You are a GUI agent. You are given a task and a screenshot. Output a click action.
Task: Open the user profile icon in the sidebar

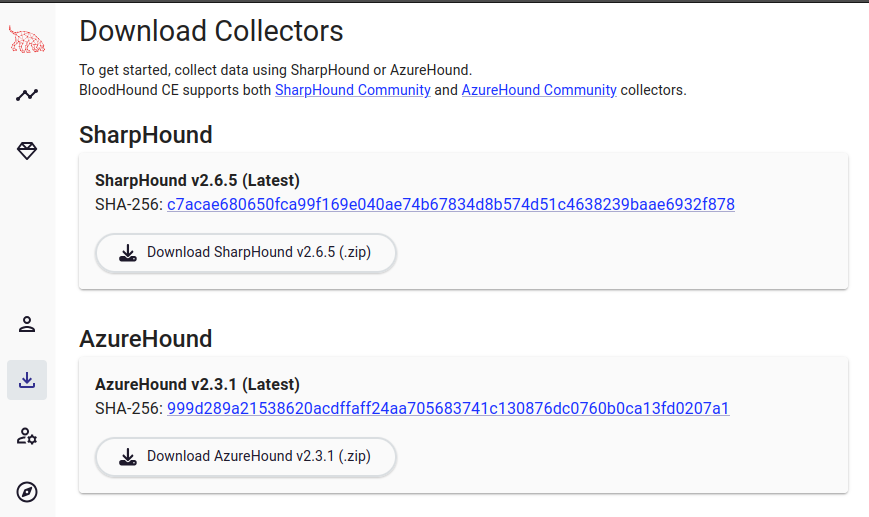pyautogui.click(x=27, y=324)
